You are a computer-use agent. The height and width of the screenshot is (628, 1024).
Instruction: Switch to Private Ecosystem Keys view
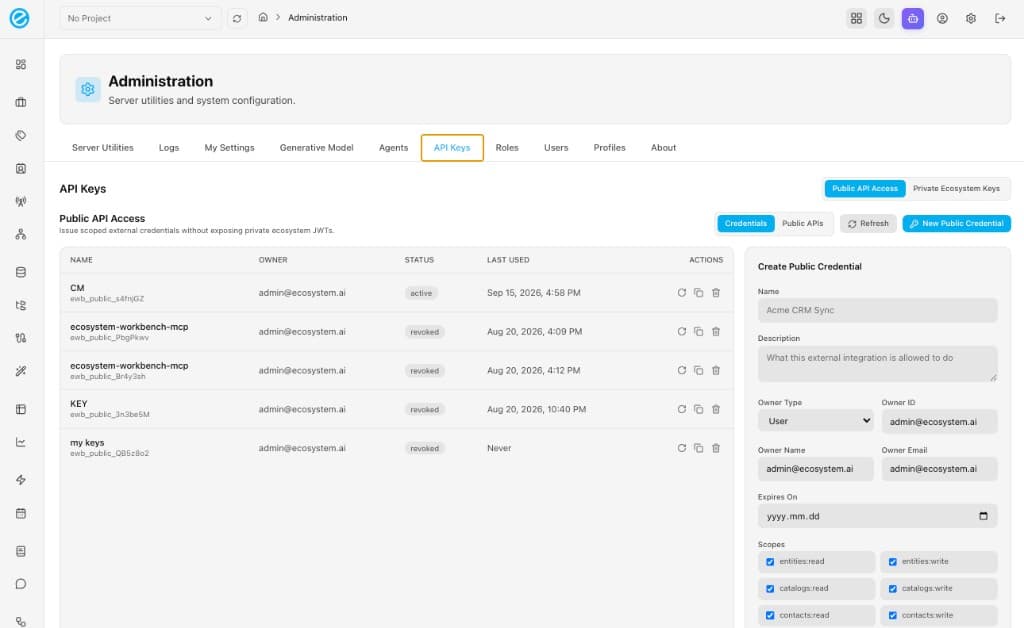(x=956, y=189)
